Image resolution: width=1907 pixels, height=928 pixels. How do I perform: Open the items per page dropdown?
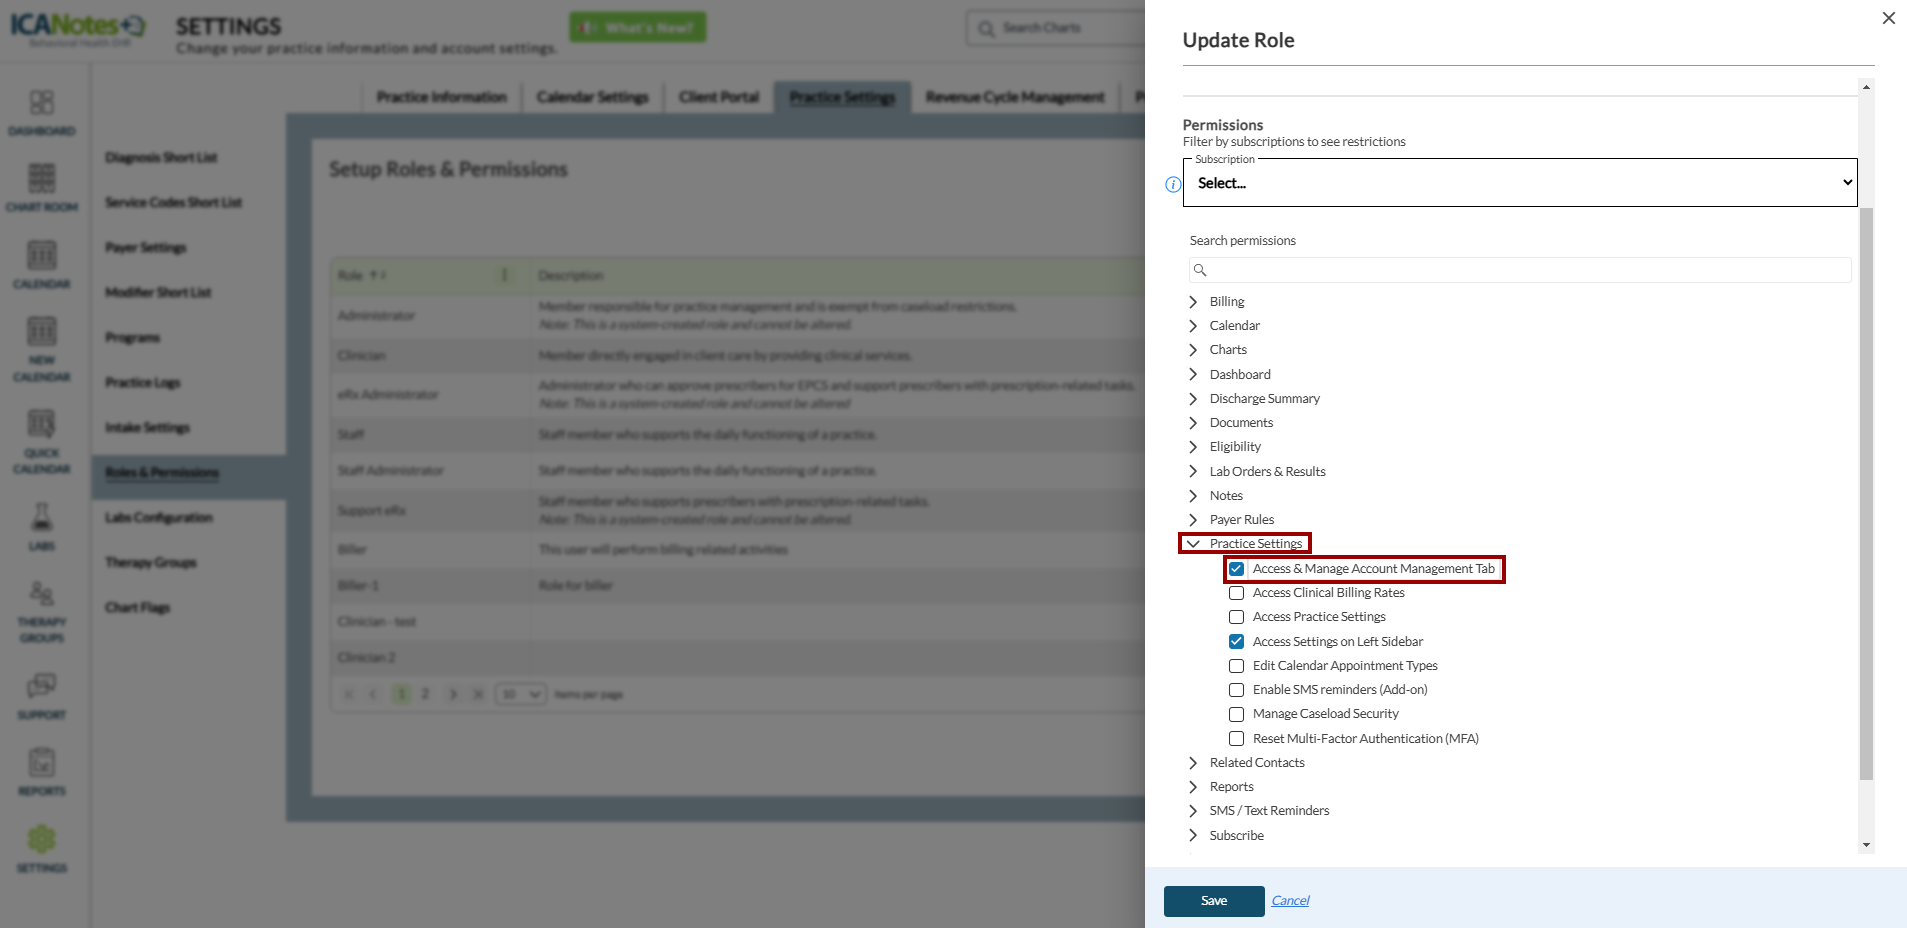[521, 694]
